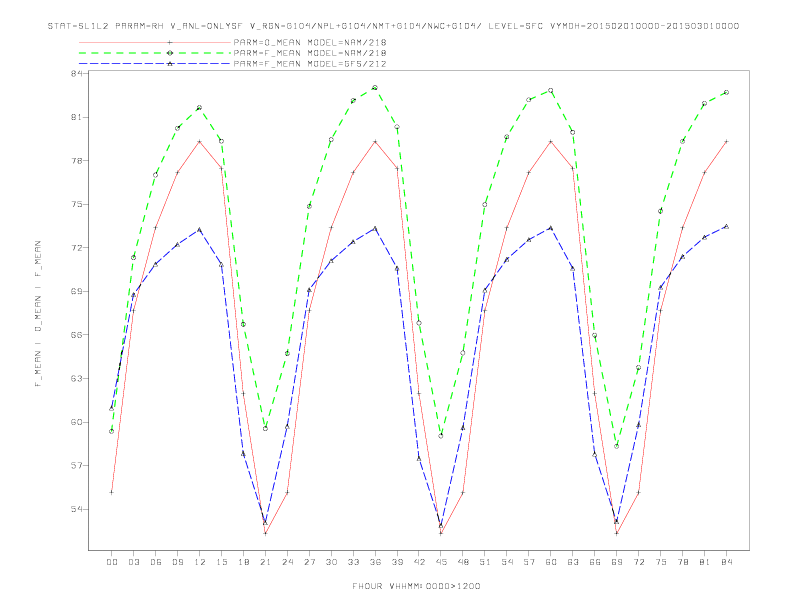Click x-axis forecast hour label 24

click(x=287, y=562)
